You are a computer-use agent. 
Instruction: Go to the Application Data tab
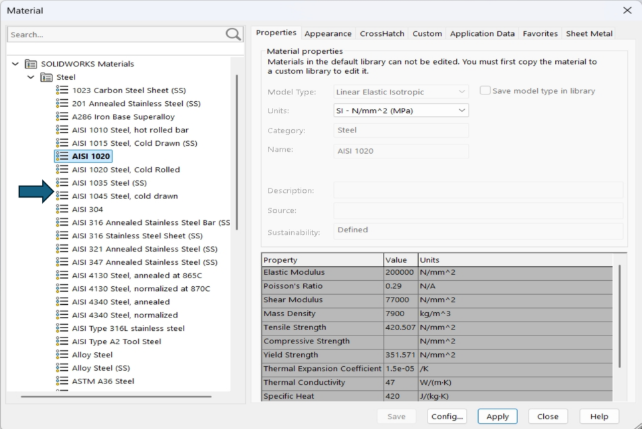tap(482, 34)
